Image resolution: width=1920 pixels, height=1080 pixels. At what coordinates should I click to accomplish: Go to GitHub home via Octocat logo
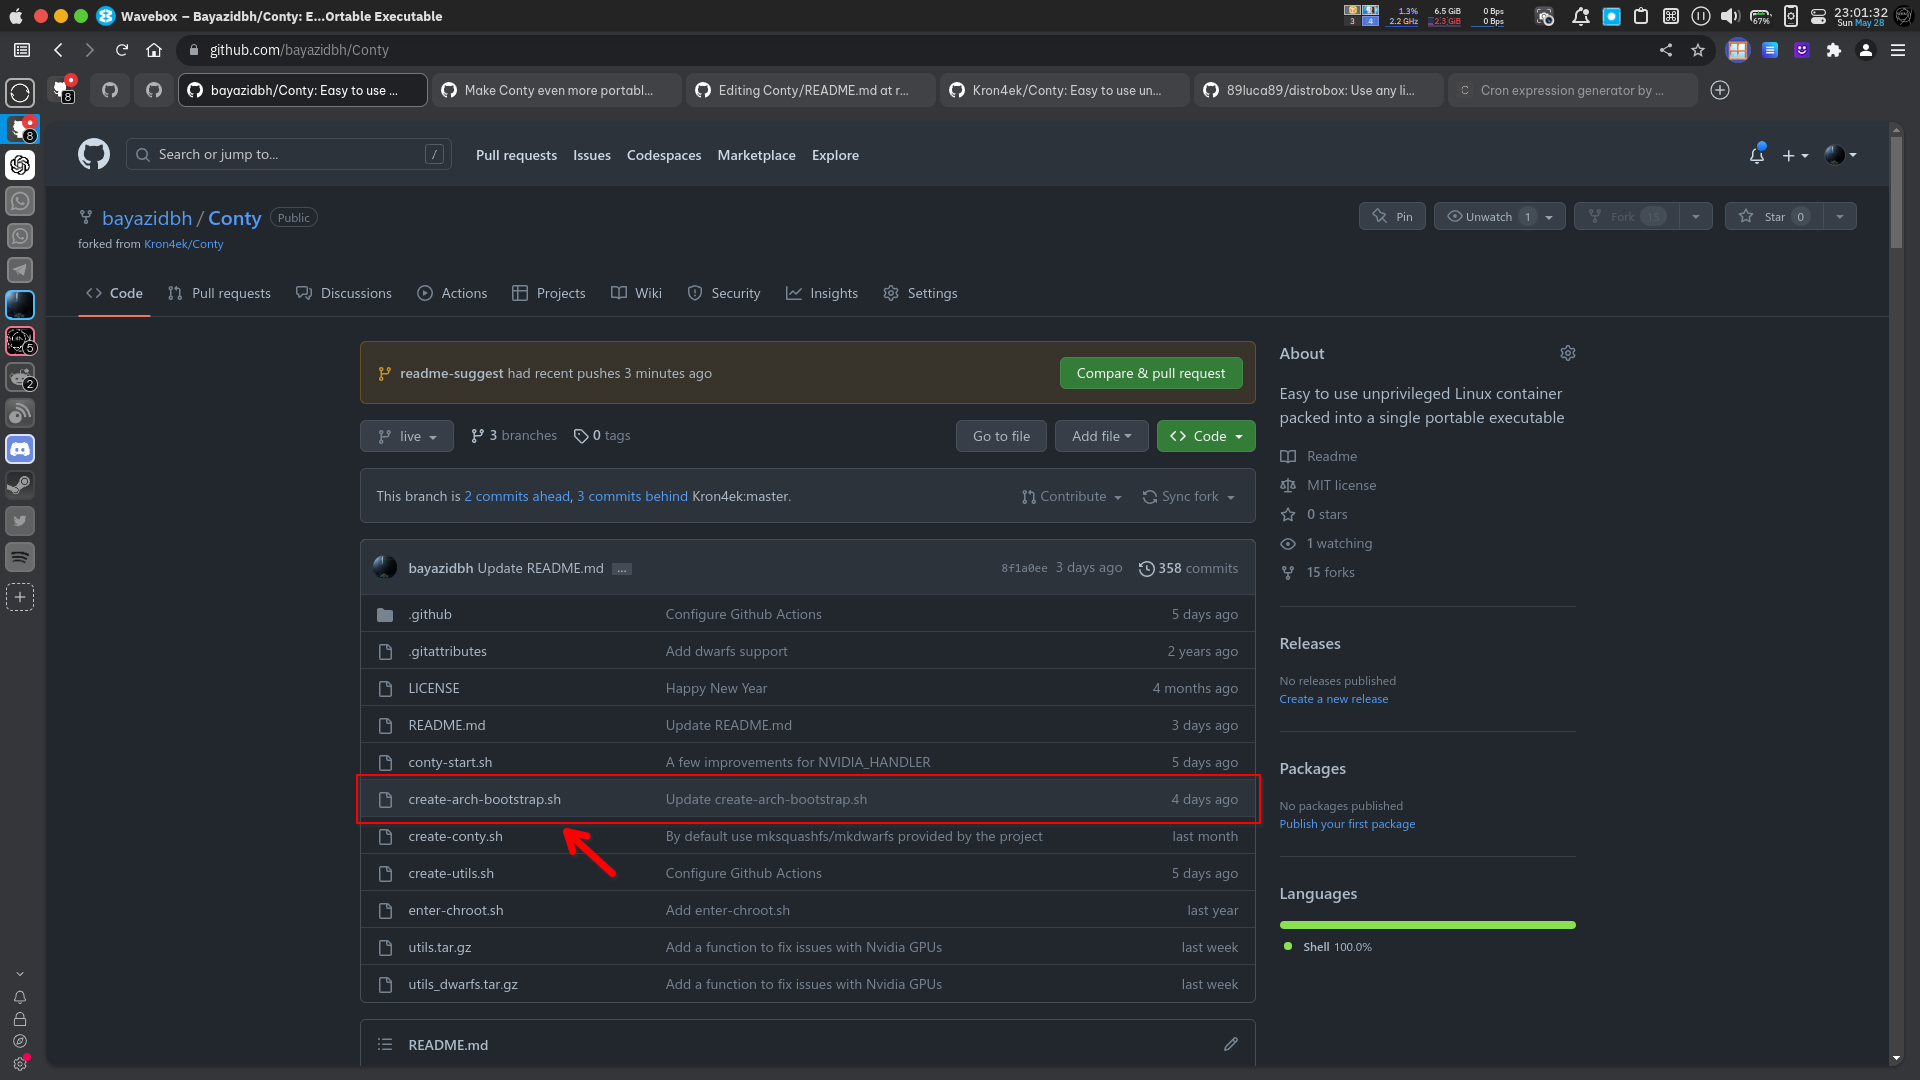point(94,154)
